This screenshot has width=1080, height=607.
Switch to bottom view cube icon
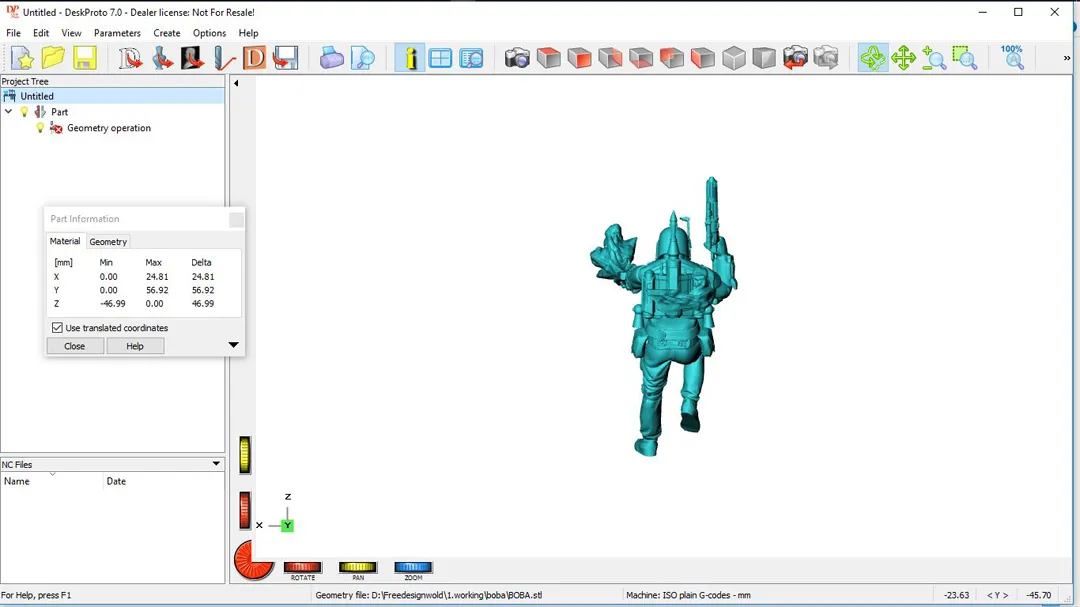coord(641,59)
